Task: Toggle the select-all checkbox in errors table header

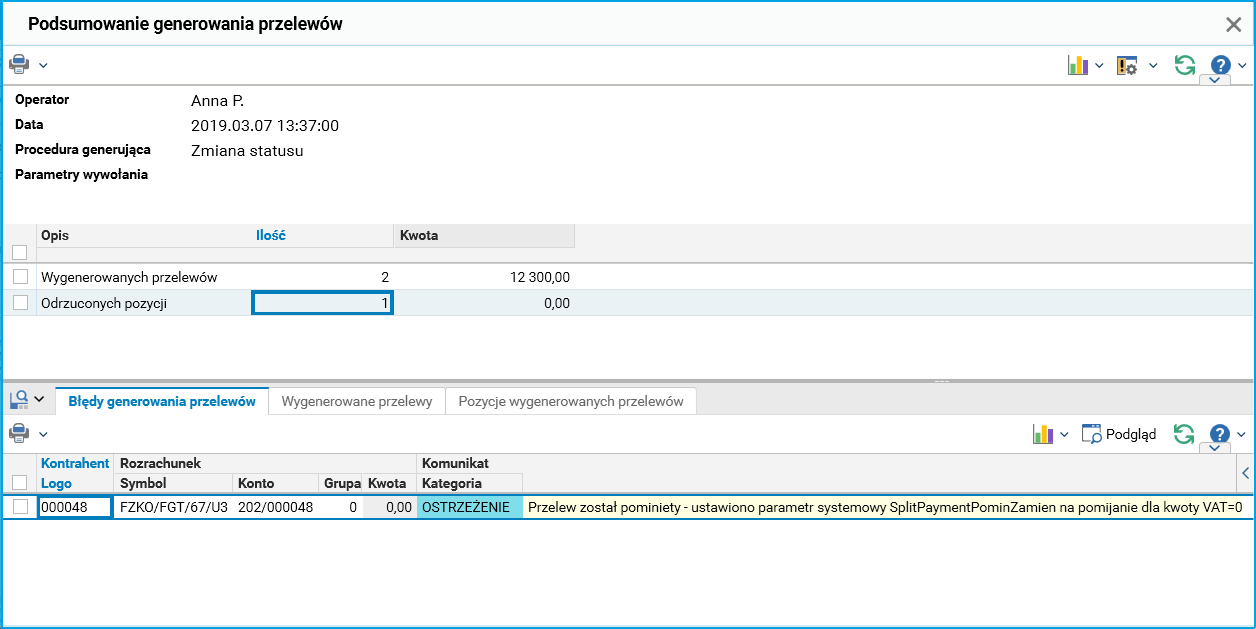Action: pyautogui.click(x=20, y=483)
